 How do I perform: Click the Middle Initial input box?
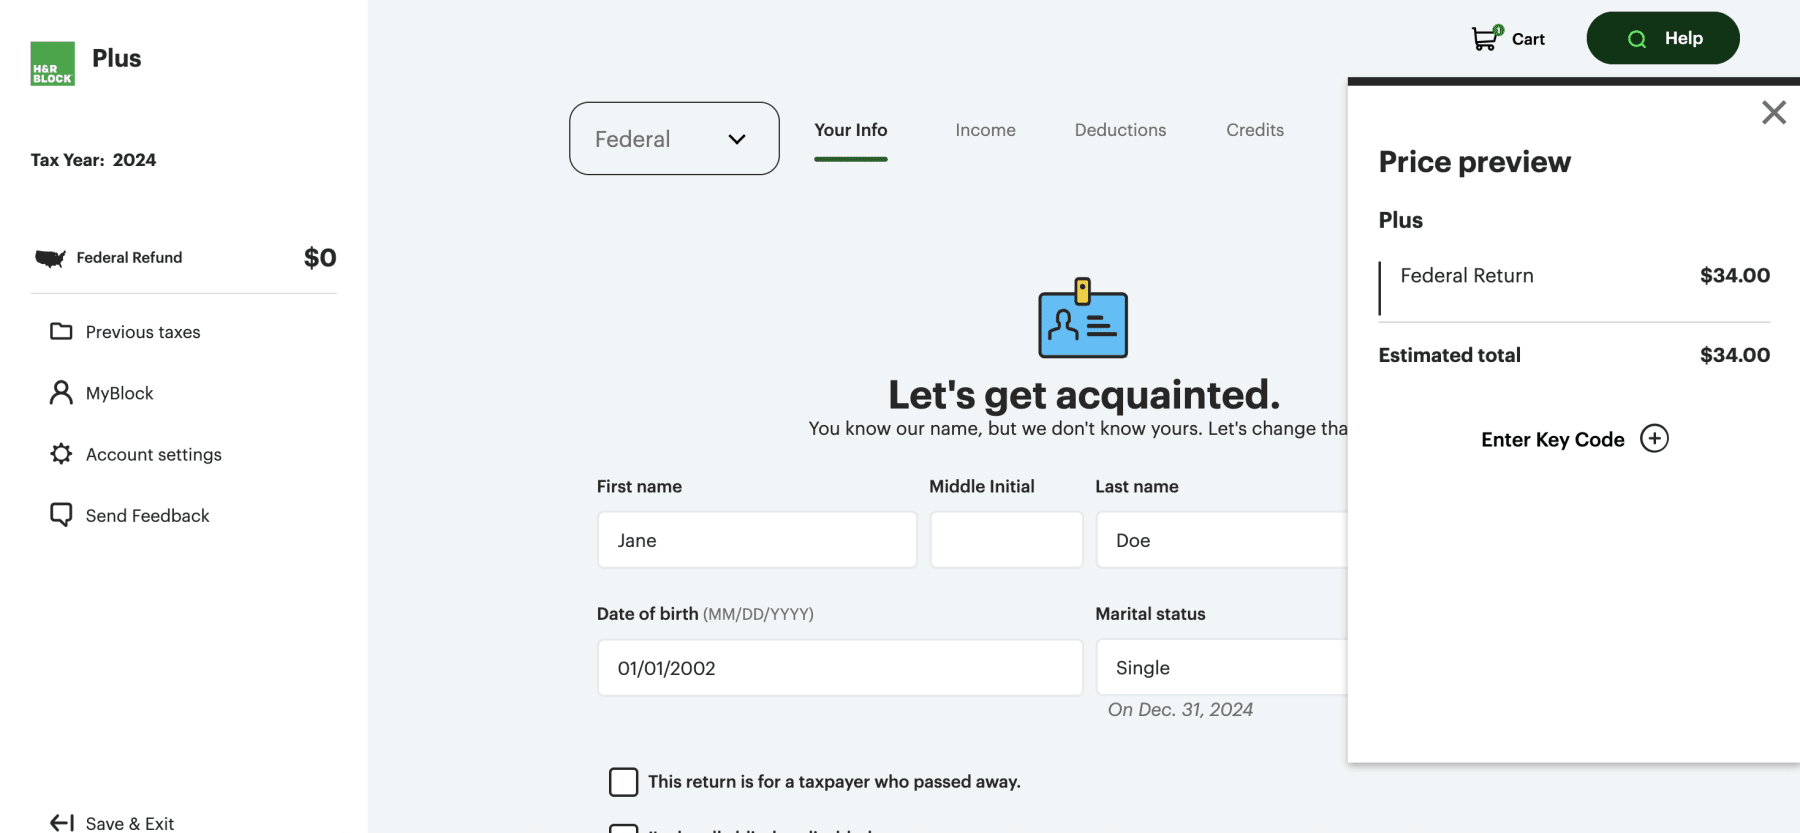click(x=1006, y=540)
